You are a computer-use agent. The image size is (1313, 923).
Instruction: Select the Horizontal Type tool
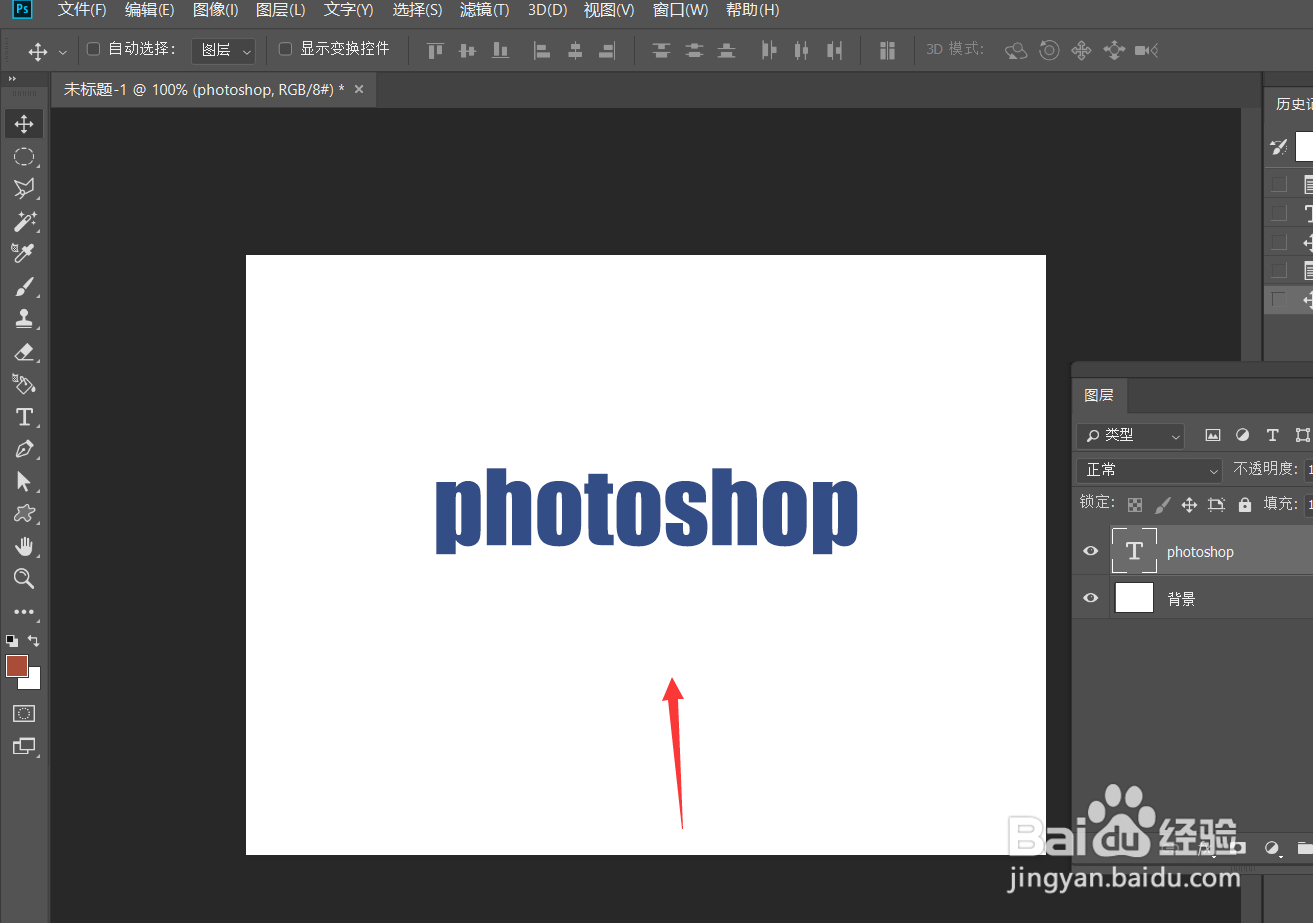[24, 417]
